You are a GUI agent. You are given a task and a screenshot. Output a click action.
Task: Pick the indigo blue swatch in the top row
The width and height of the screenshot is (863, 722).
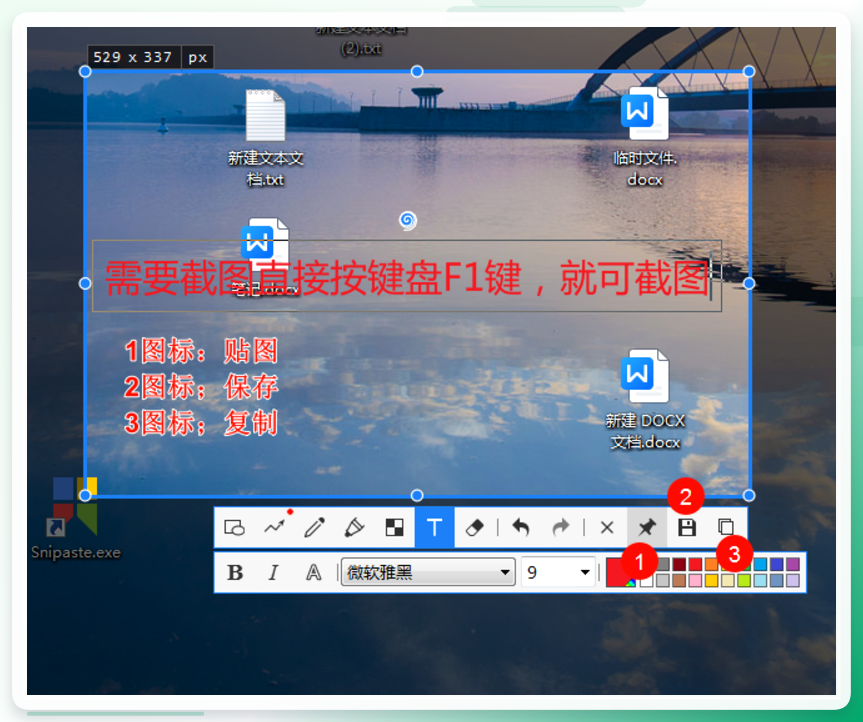tap(777, 564)
